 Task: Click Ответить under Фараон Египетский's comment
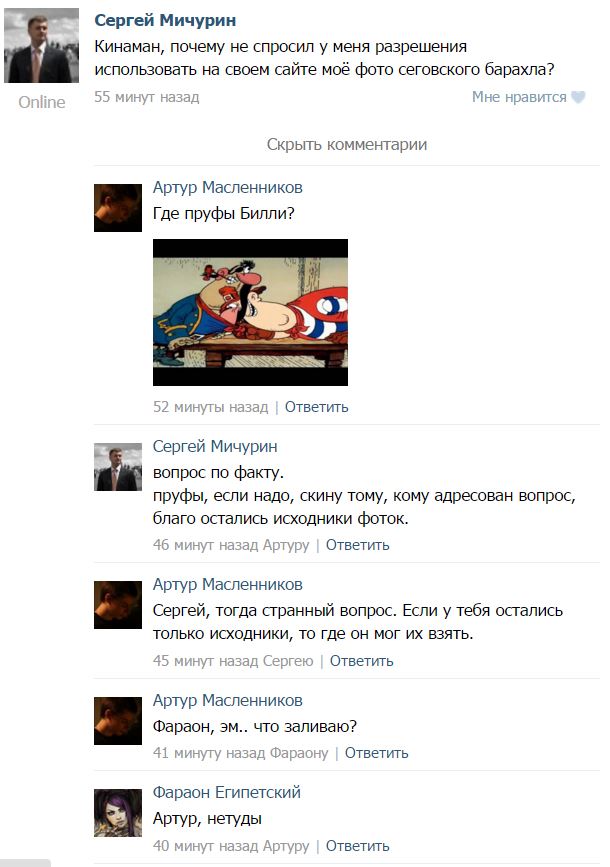click(357, 845)
